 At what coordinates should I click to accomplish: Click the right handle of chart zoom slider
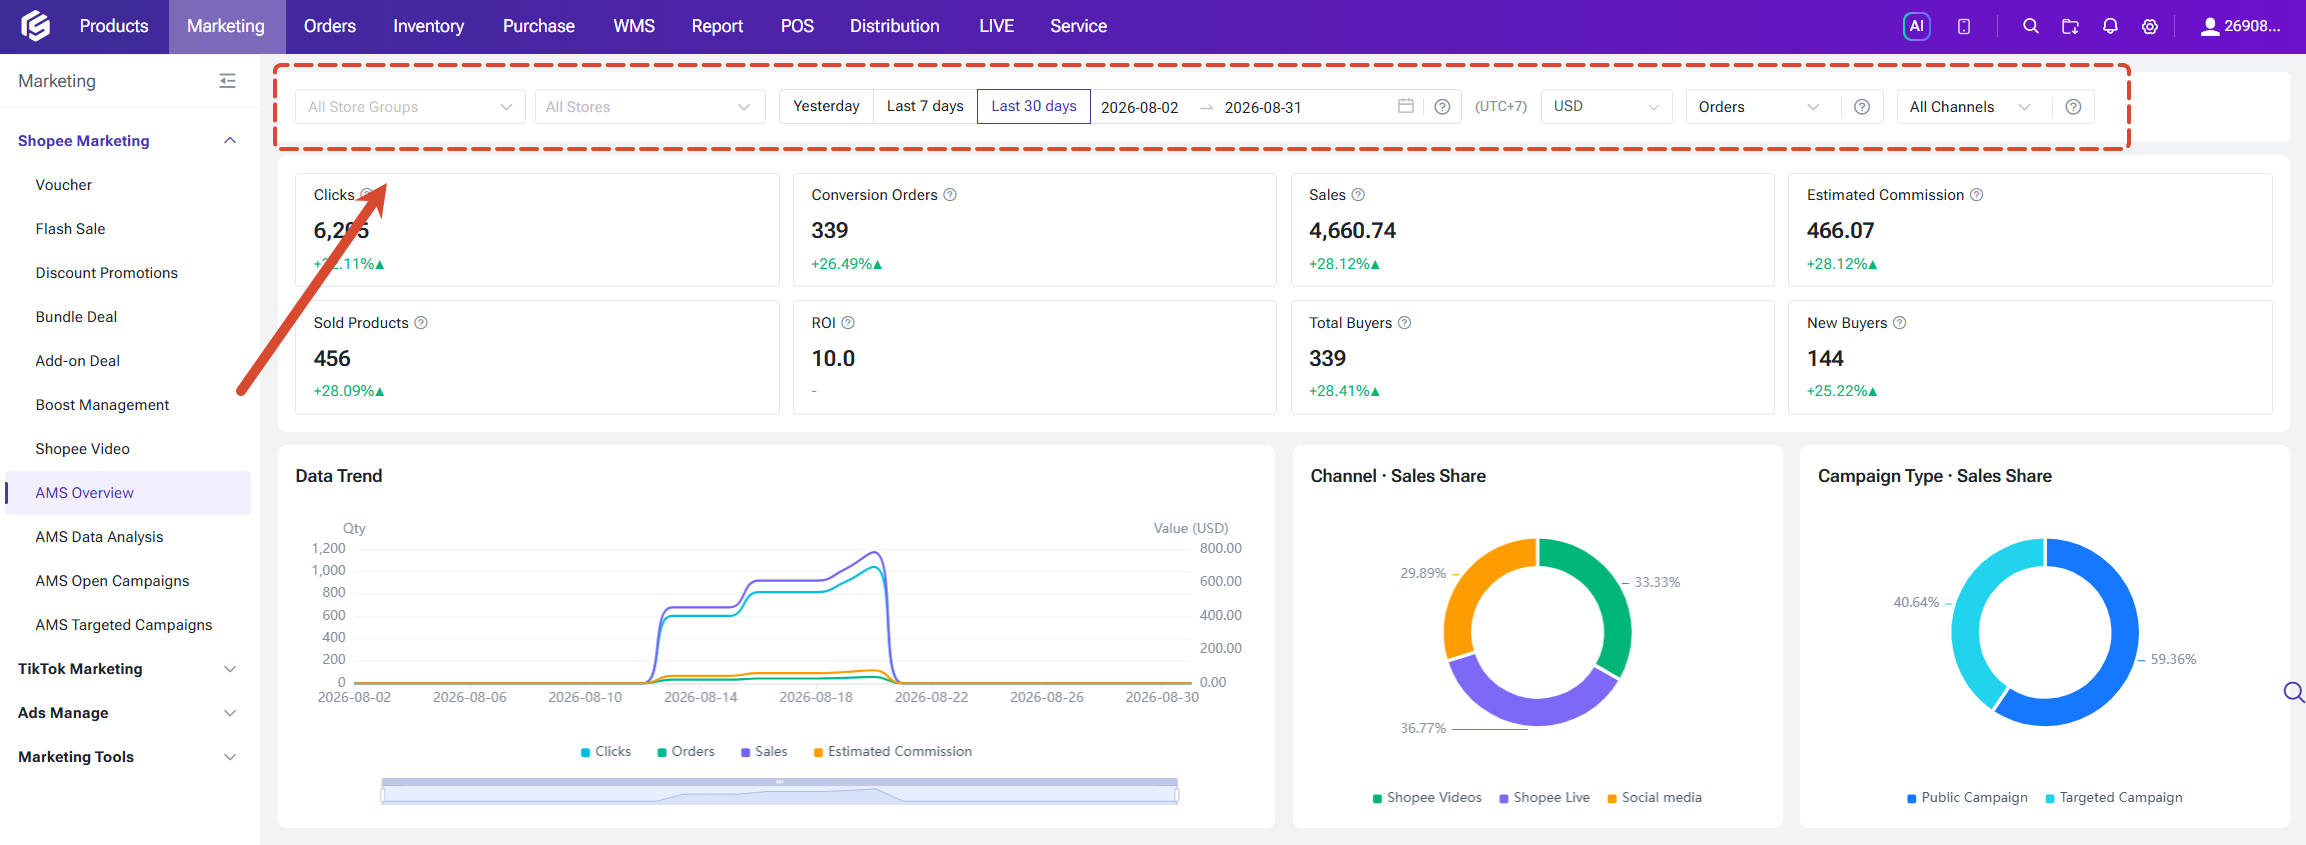click(x=1177, y=795)
